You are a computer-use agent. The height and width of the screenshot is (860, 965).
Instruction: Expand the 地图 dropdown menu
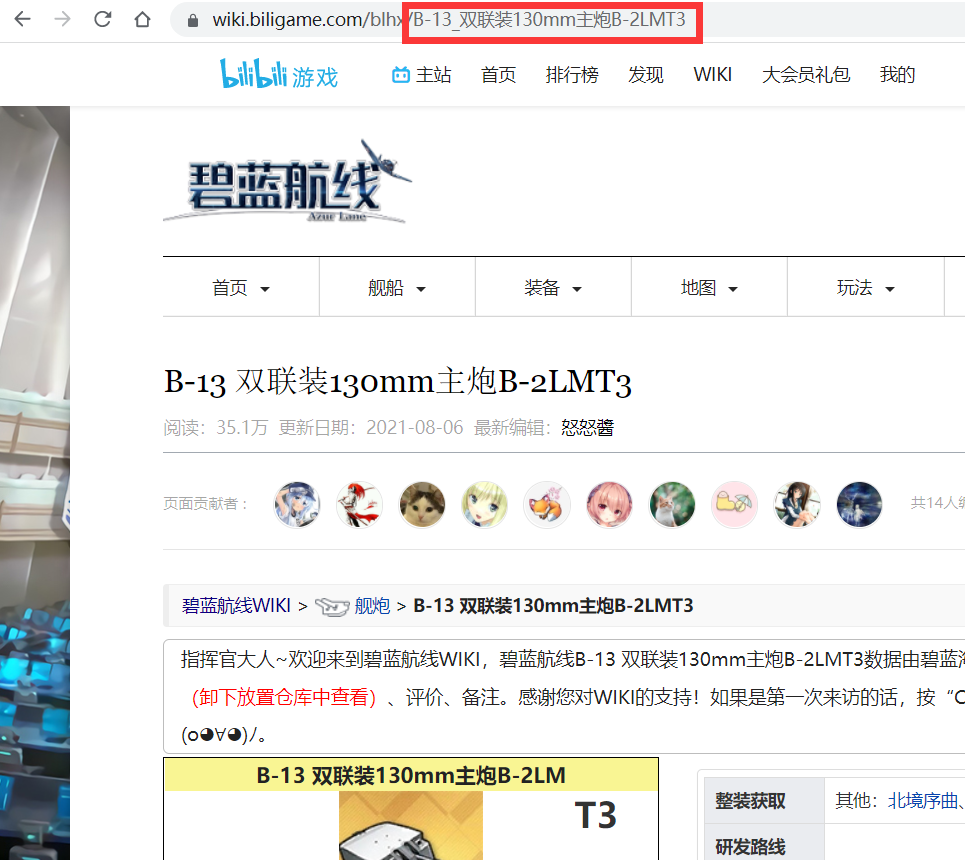(x=710, y=287)
